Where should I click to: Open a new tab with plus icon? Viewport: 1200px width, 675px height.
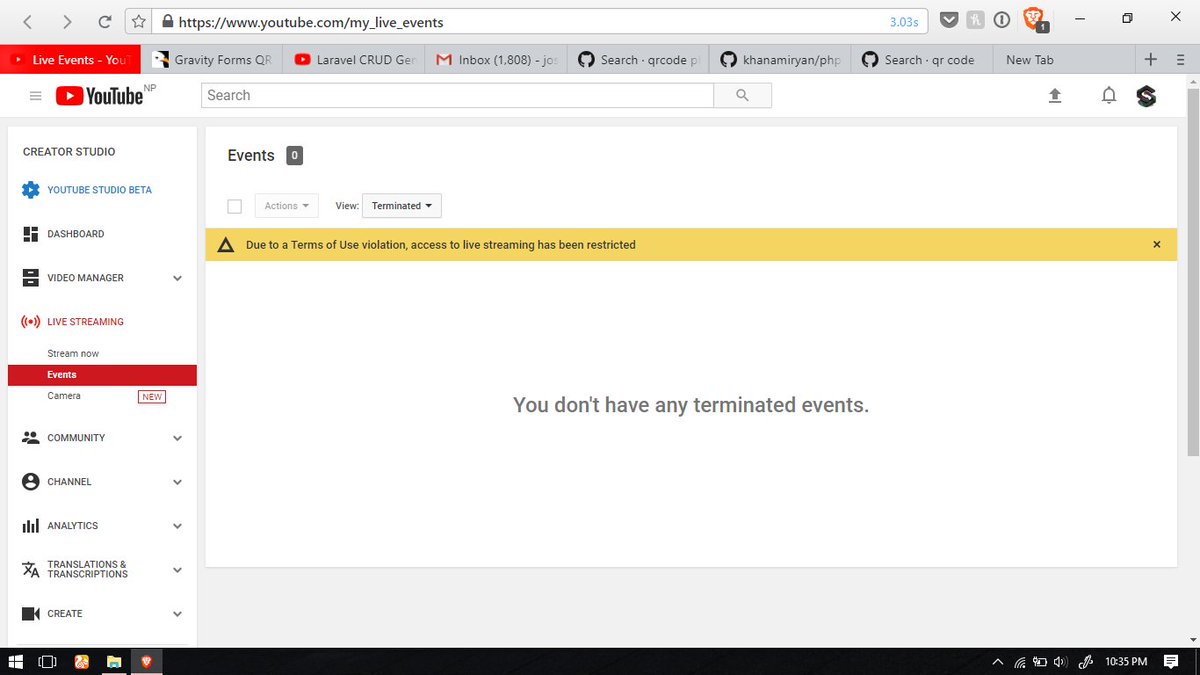click(x=1151, y=59)
